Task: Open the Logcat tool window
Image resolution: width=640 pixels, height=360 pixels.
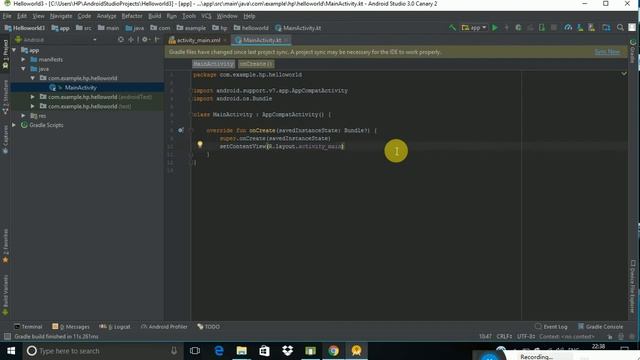Action: (115, 327)
